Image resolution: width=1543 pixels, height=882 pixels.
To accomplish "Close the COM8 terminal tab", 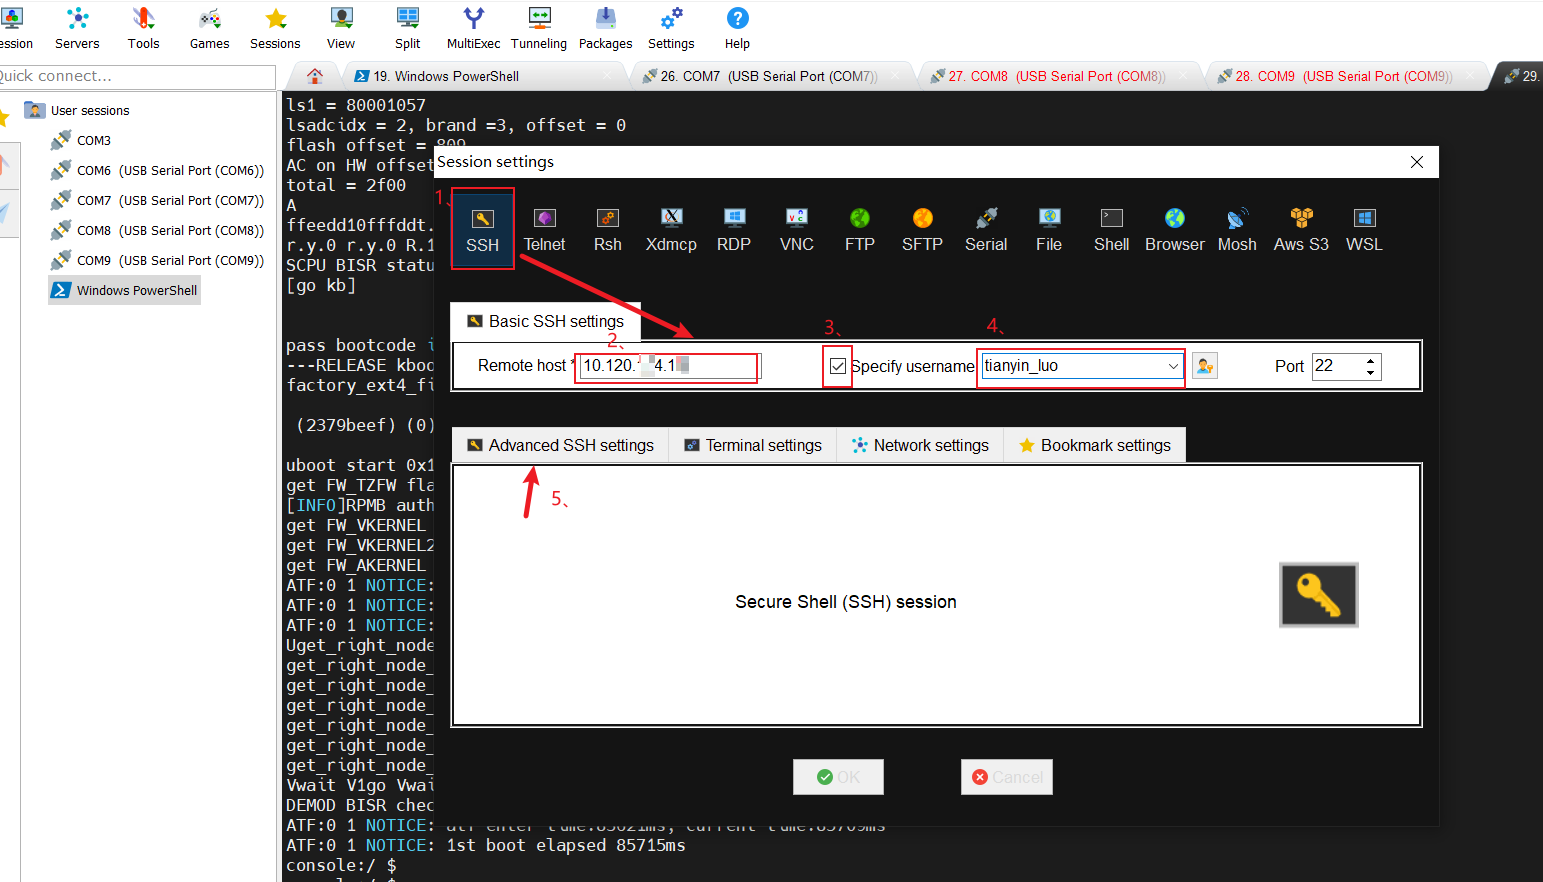I will tap(1183, 76).
